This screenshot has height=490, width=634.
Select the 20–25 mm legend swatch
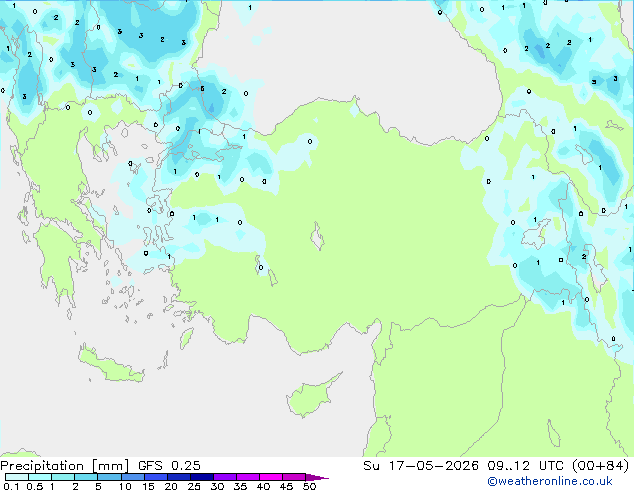point(178,477)
